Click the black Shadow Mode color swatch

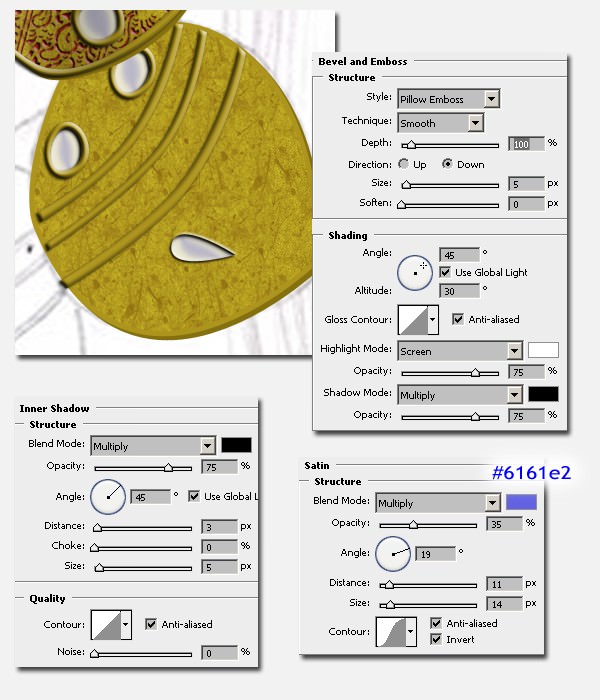click(x=543, y=394)
